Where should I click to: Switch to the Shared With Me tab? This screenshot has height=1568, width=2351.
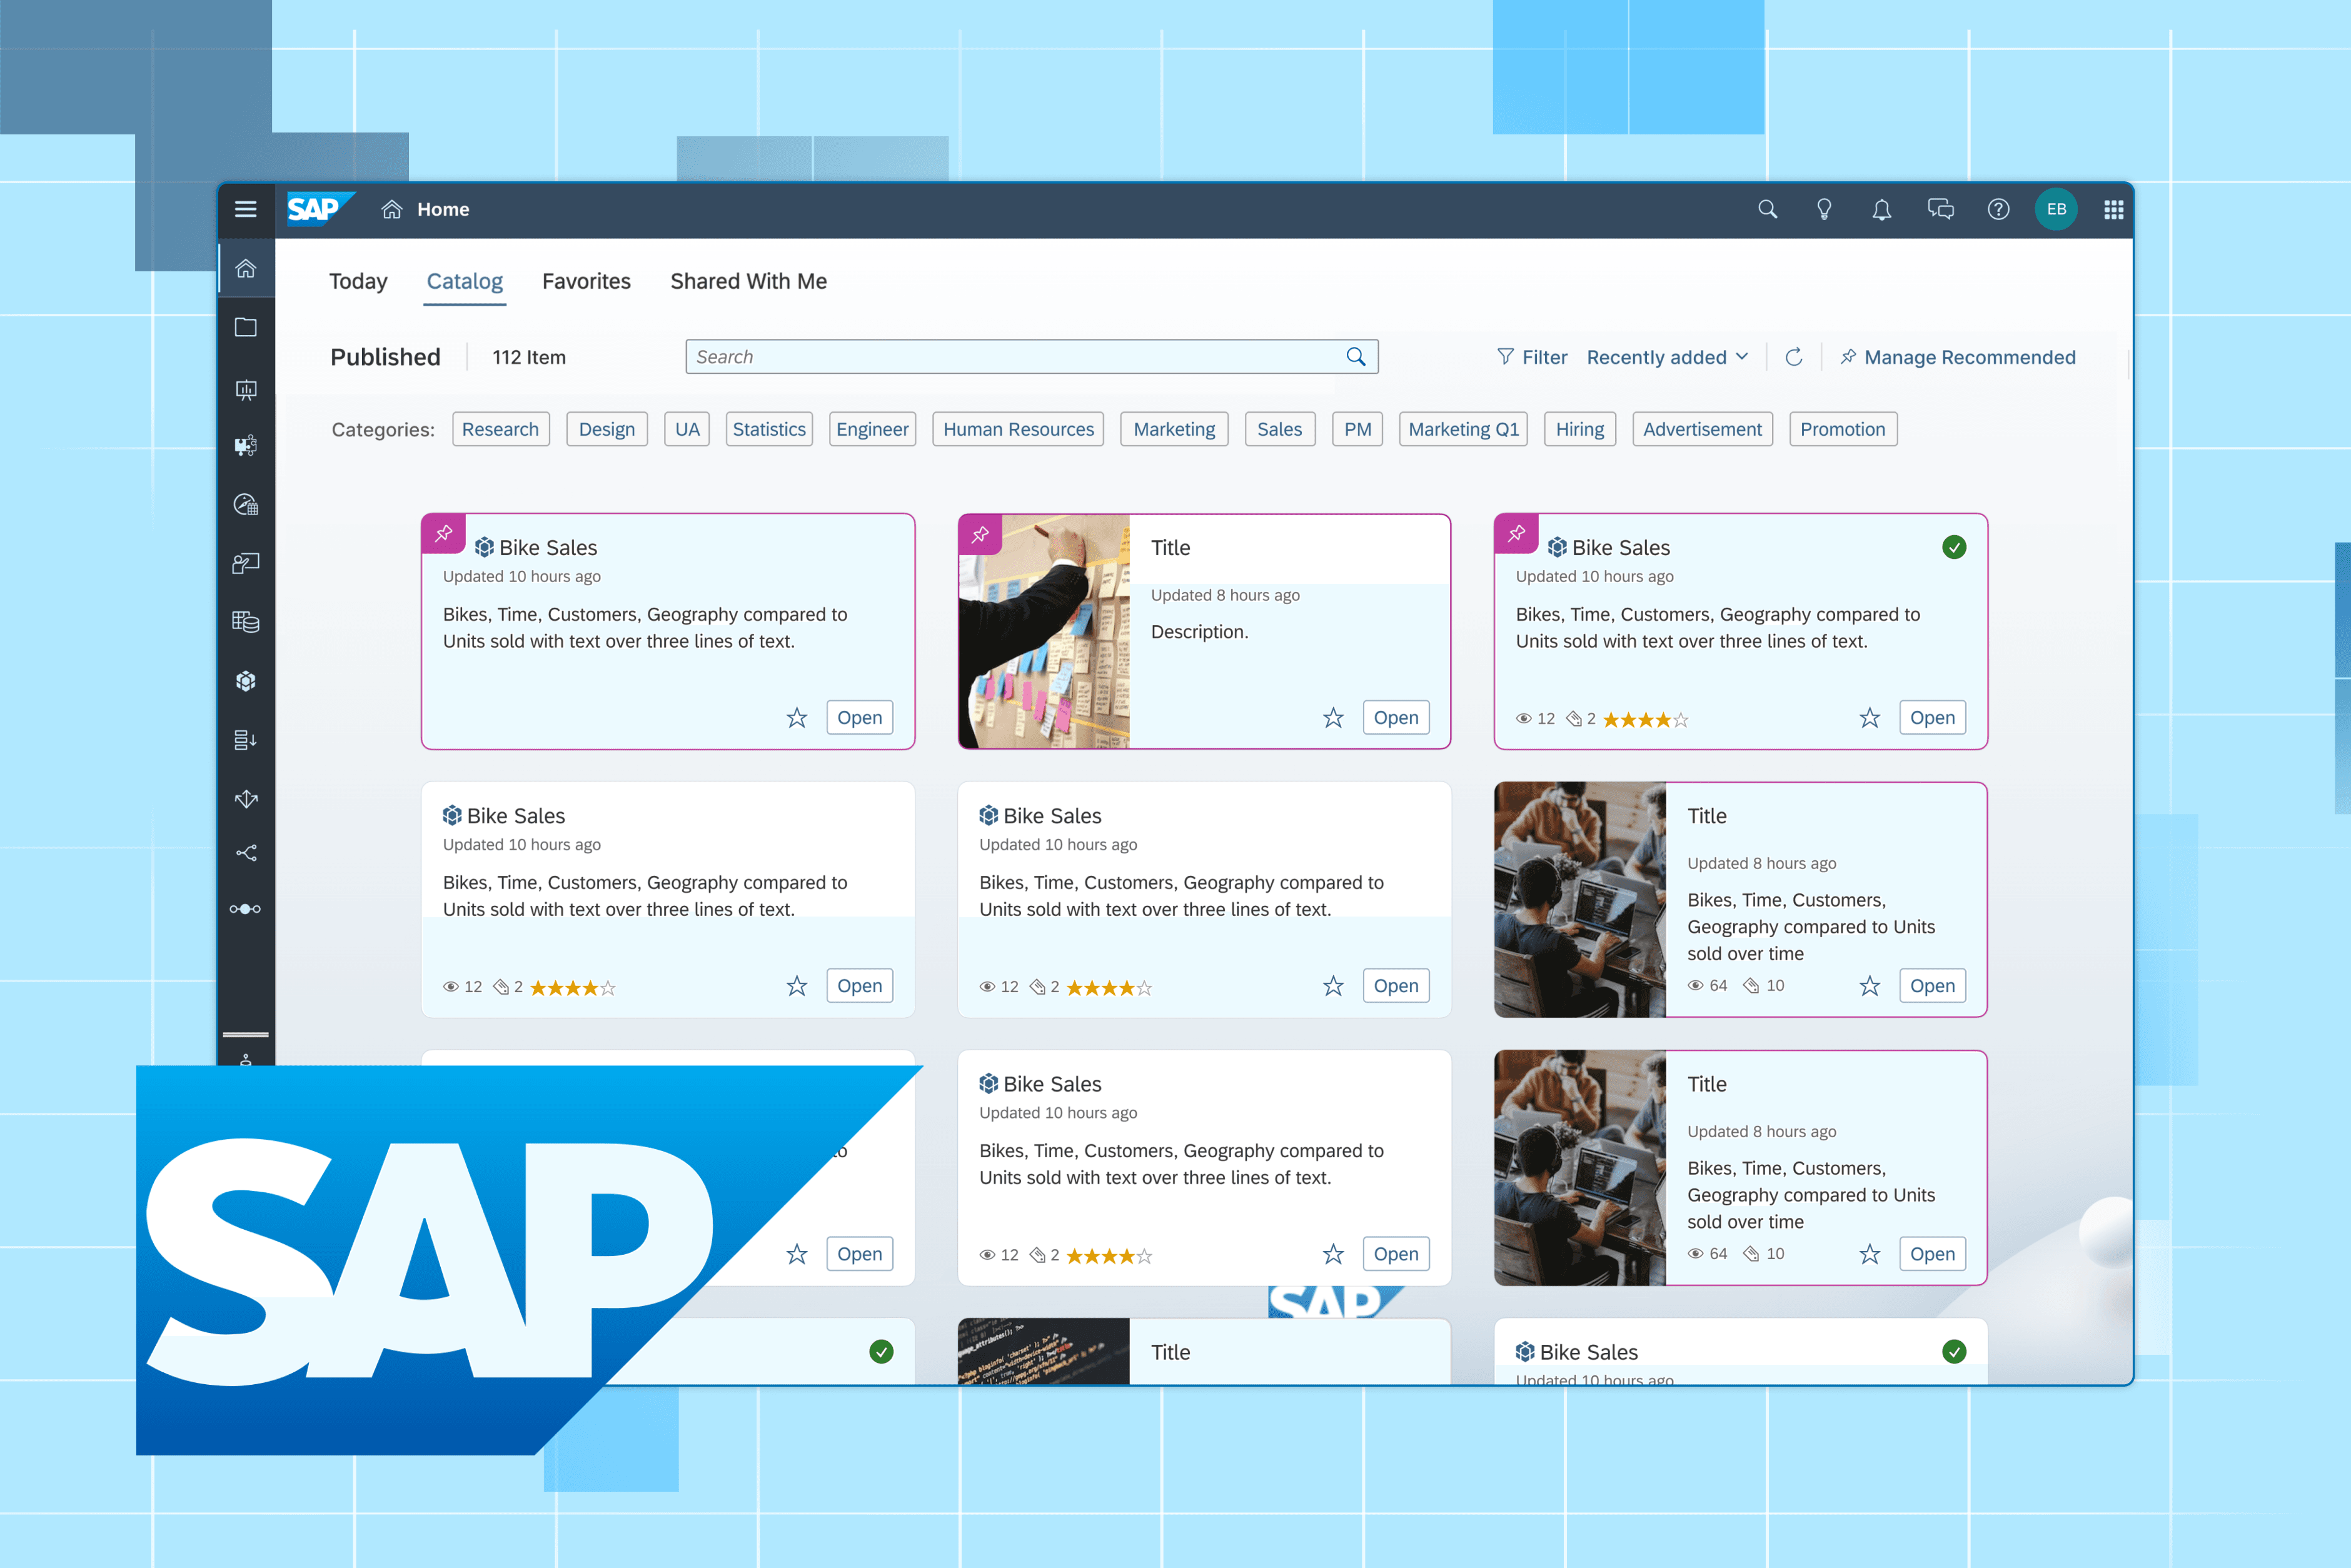point(748,281)
